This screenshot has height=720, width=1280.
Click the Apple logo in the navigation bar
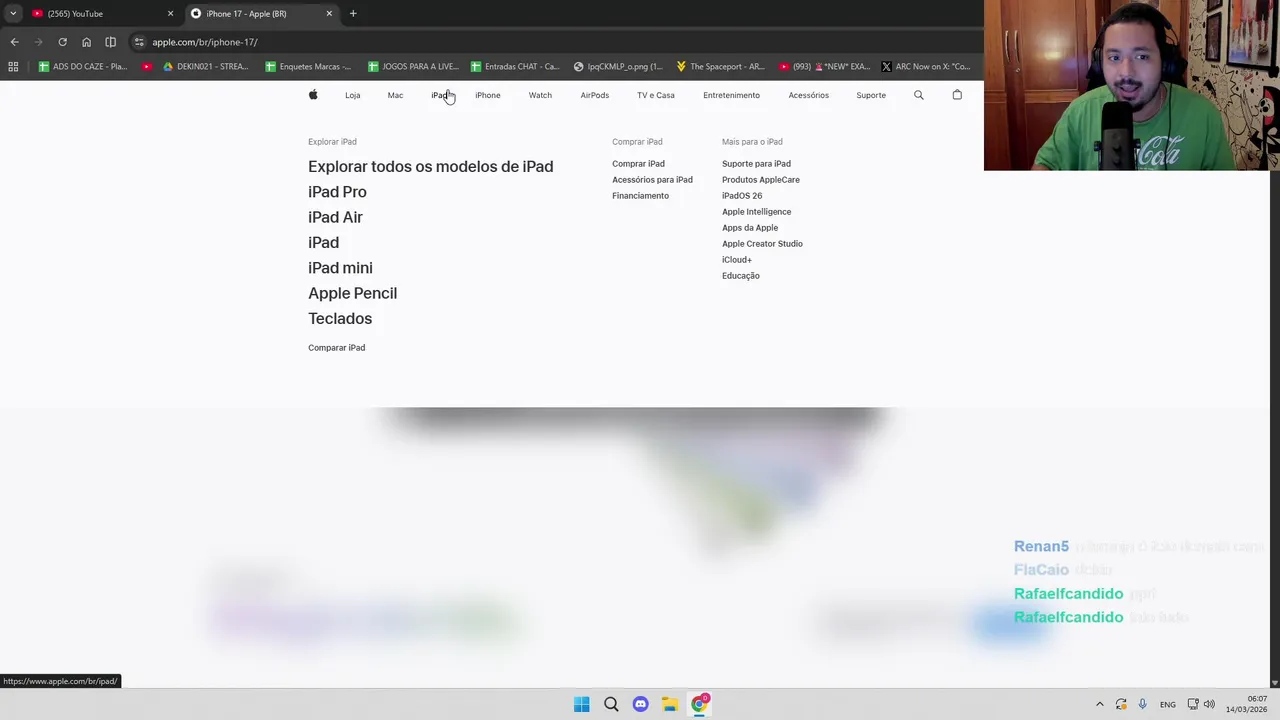(313, 95)
